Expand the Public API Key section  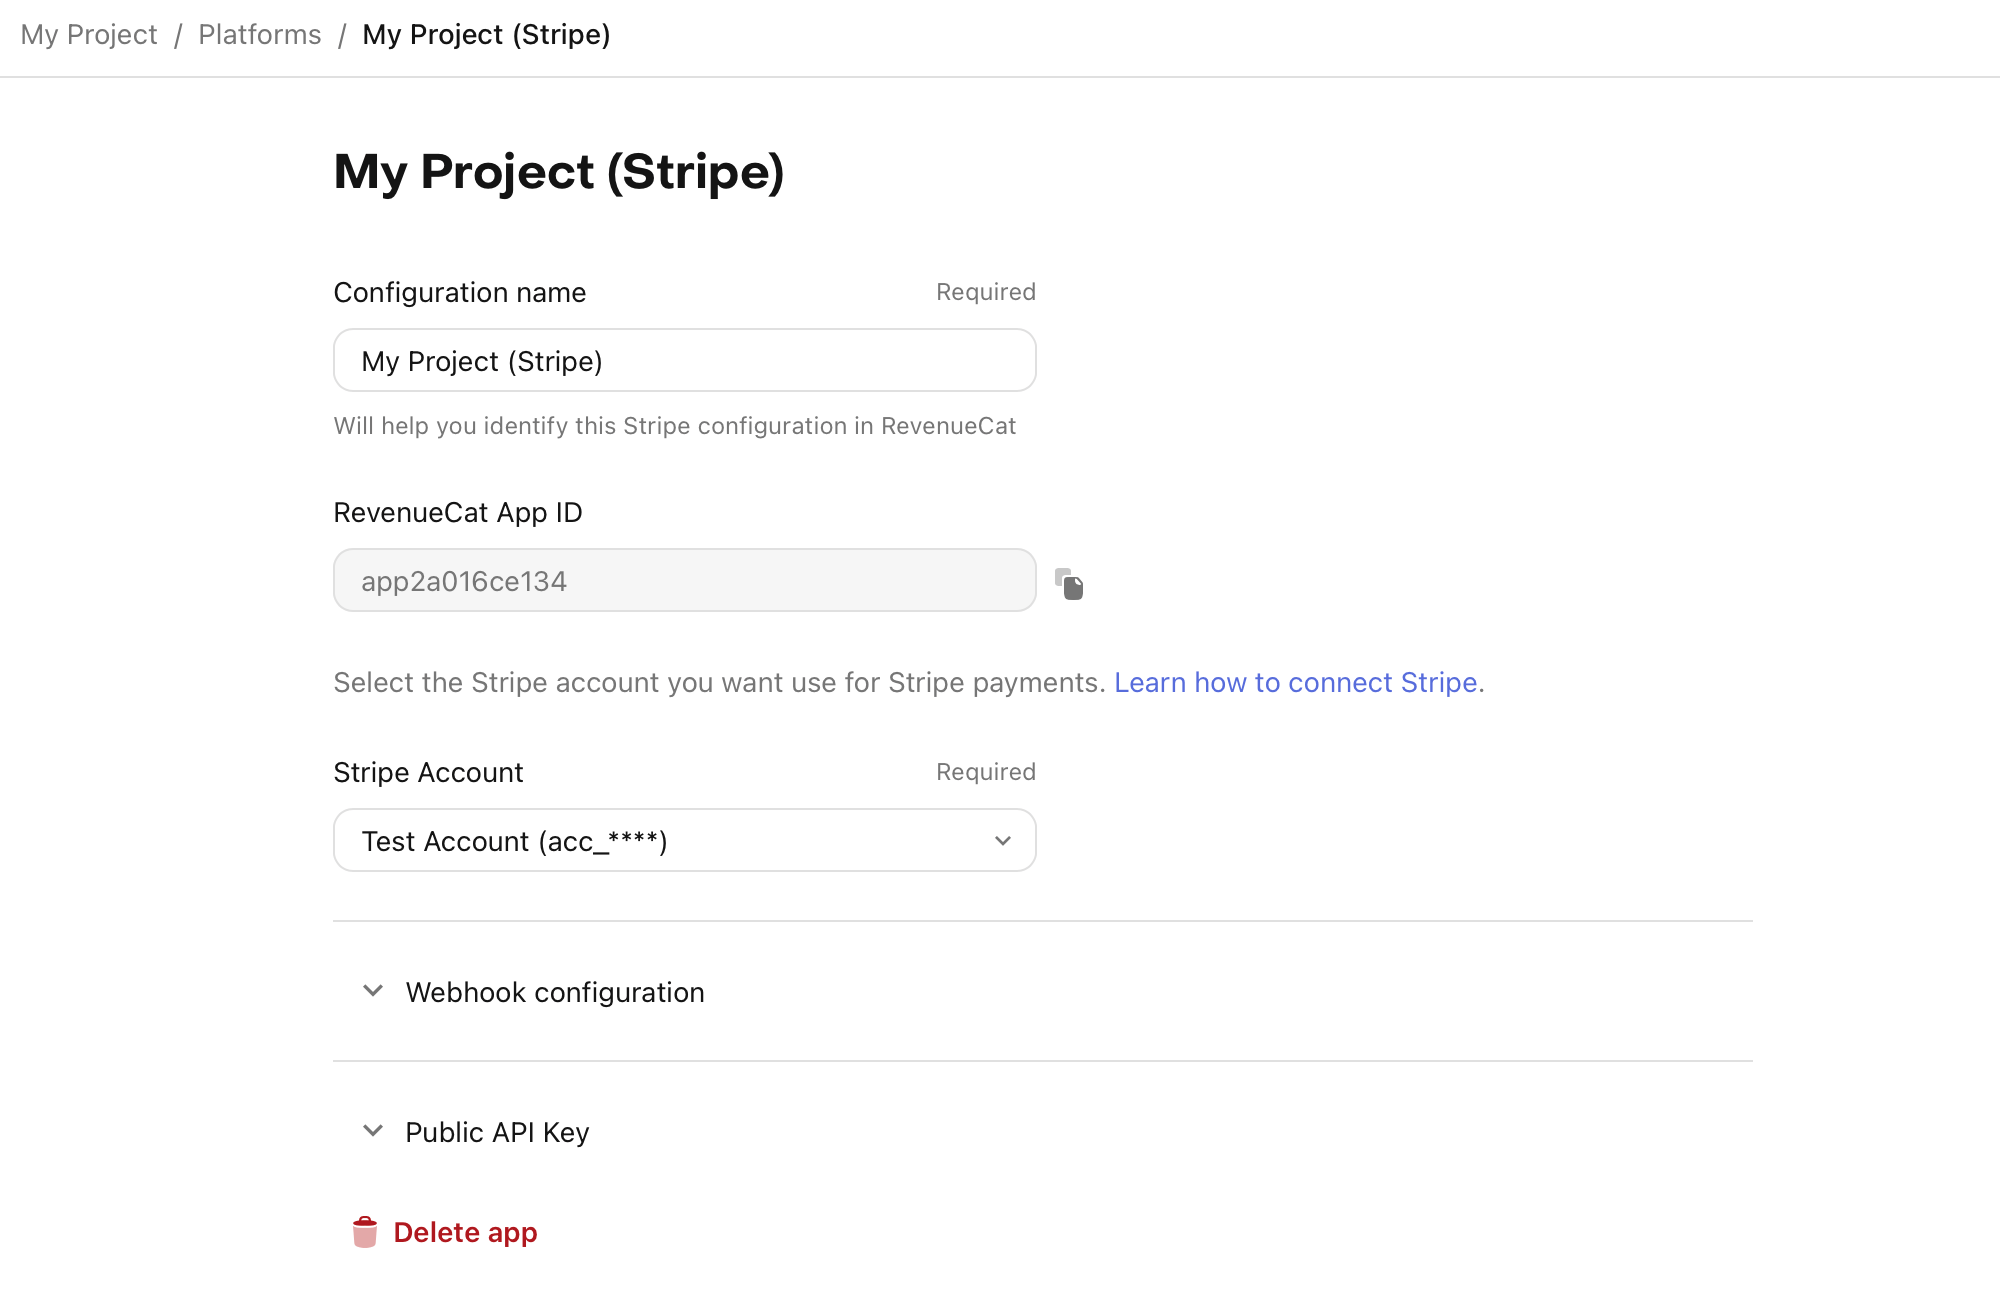[x=497, y=1132]
